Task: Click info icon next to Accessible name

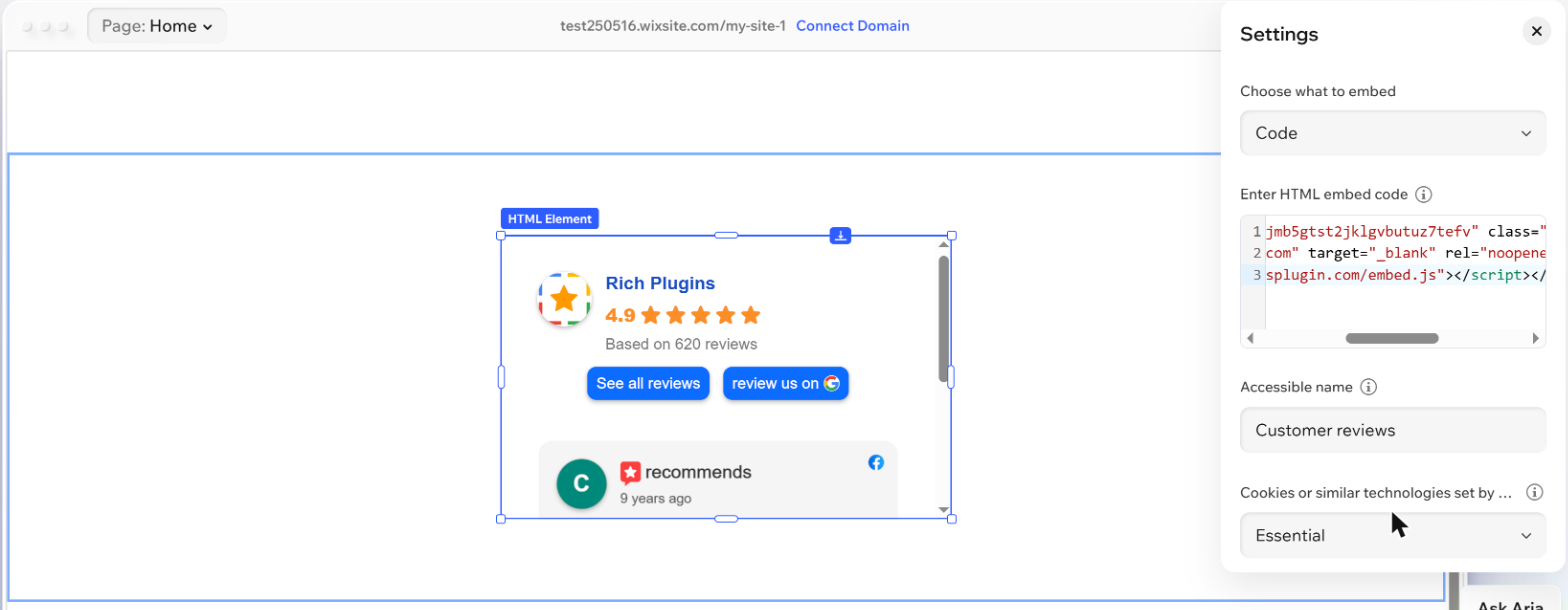Action: coord(1370,387)
